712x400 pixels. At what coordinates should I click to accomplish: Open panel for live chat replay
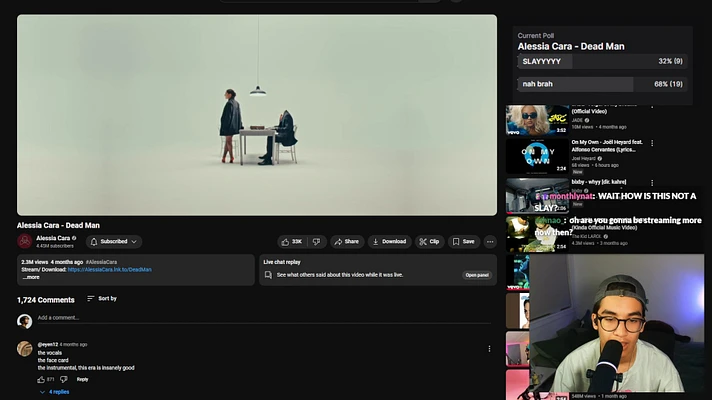pyautogui.click(x=477, y=275)
